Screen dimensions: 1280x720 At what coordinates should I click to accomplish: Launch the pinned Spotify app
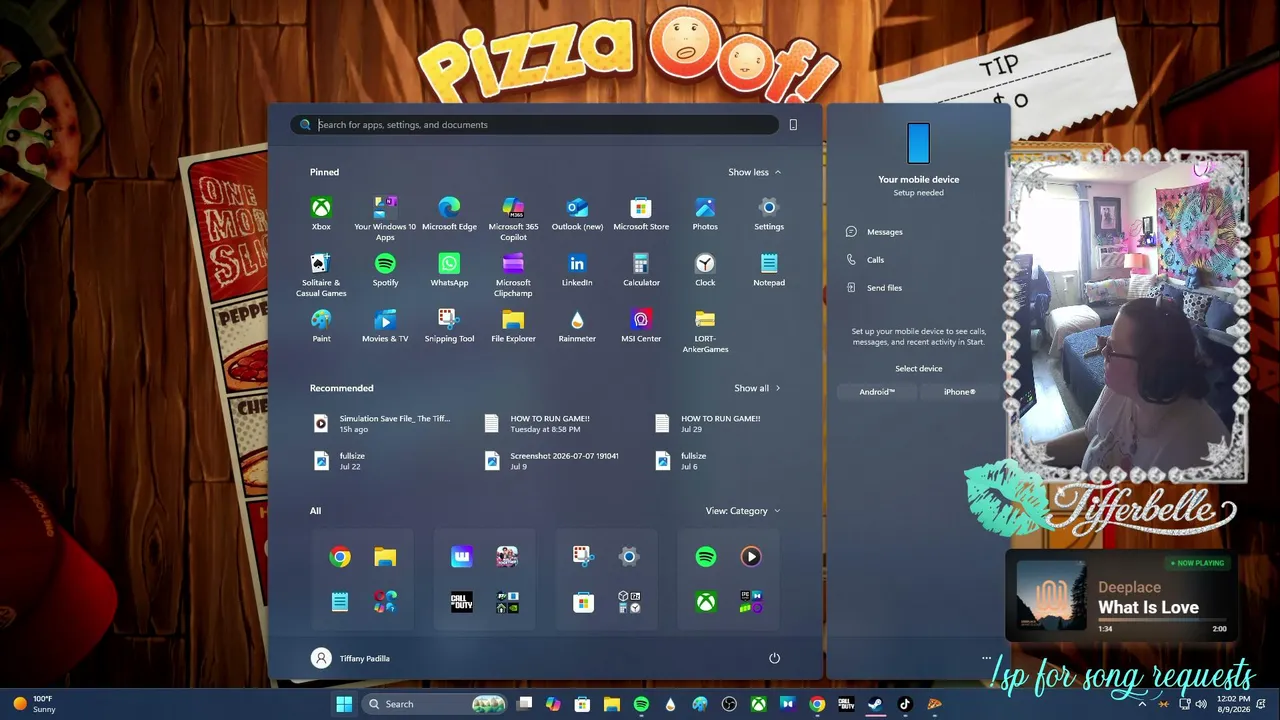coord(385,269)
